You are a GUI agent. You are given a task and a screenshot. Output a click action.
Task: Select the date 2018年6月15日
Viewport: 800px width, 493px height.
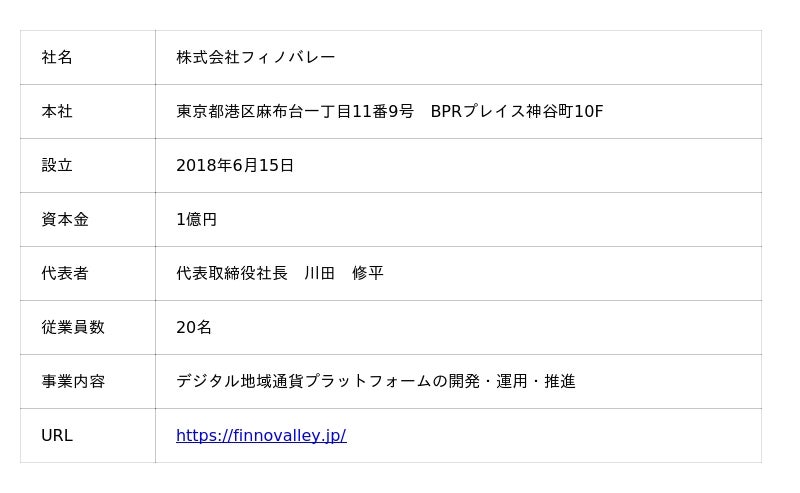235,165
